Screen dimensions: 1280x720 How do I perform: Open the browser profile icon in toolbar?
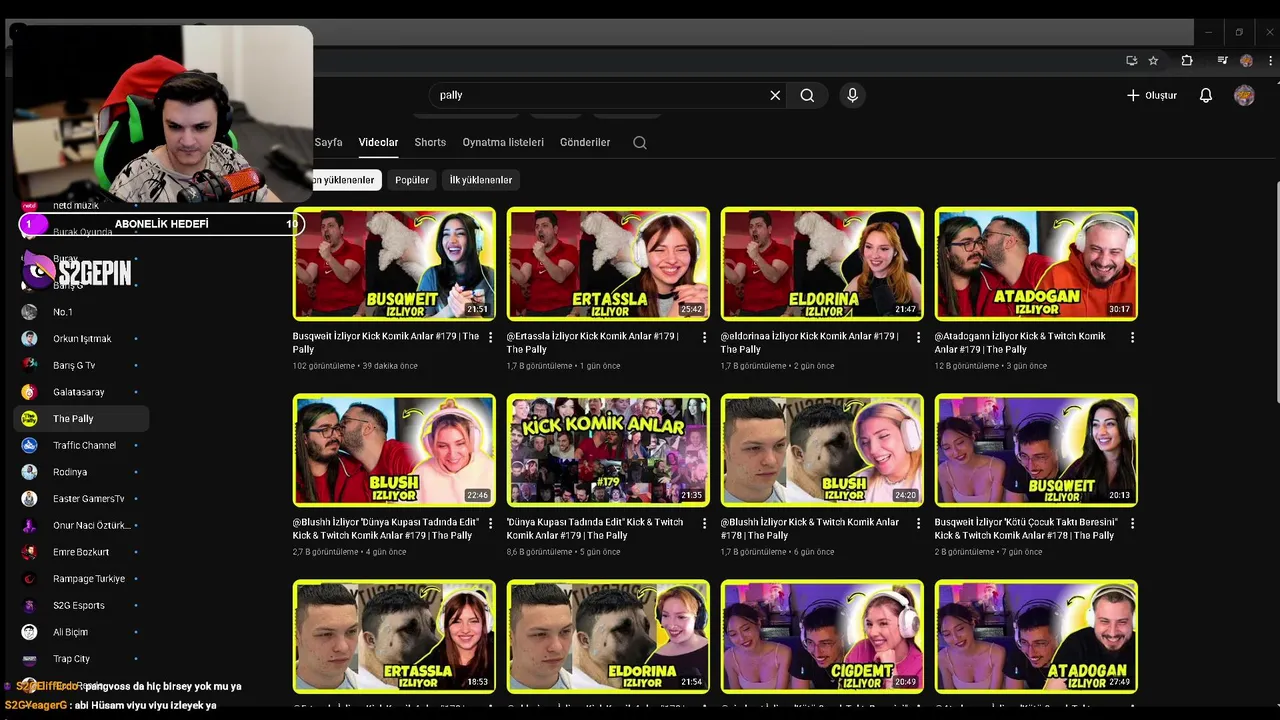[1246, 61]
